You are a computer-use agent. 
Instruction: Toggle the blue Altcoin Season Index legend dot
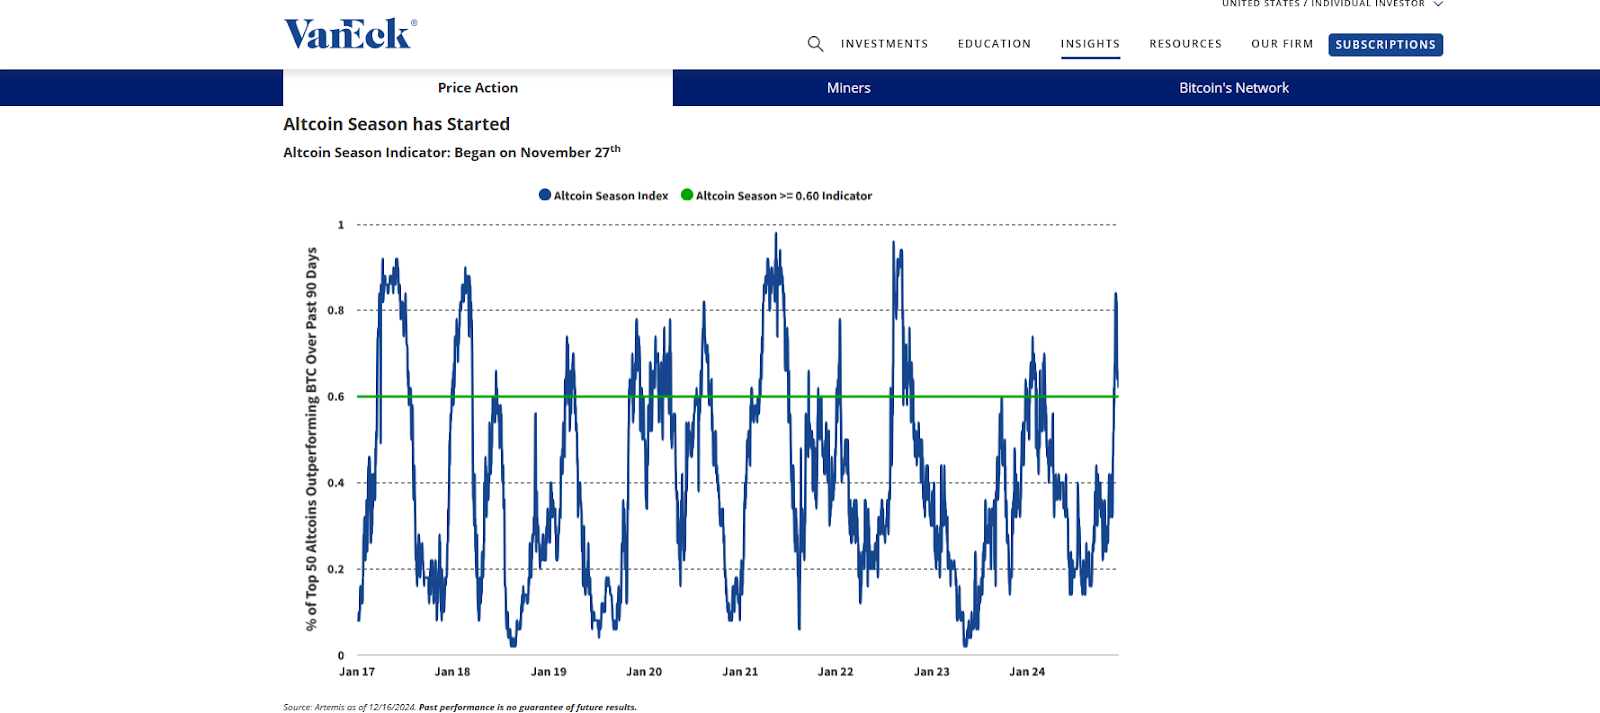click(x=545, y=195)
